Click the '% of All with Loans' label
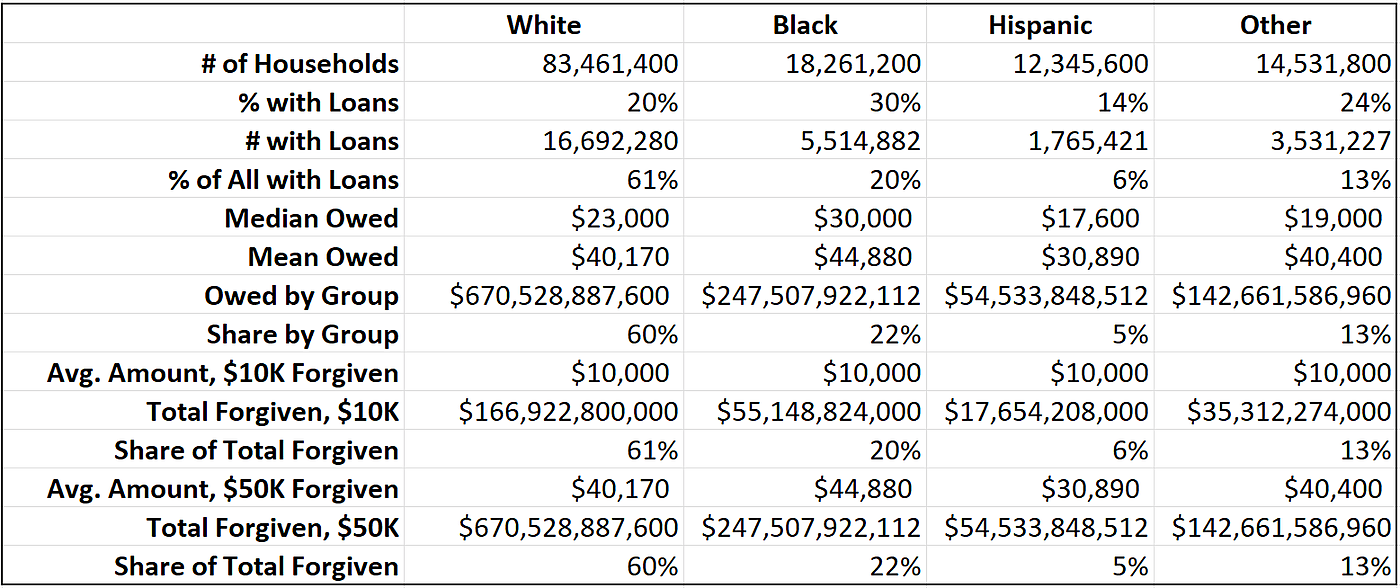The height and width of the screenshot is (588, 1400). click(x=283, y=180)
